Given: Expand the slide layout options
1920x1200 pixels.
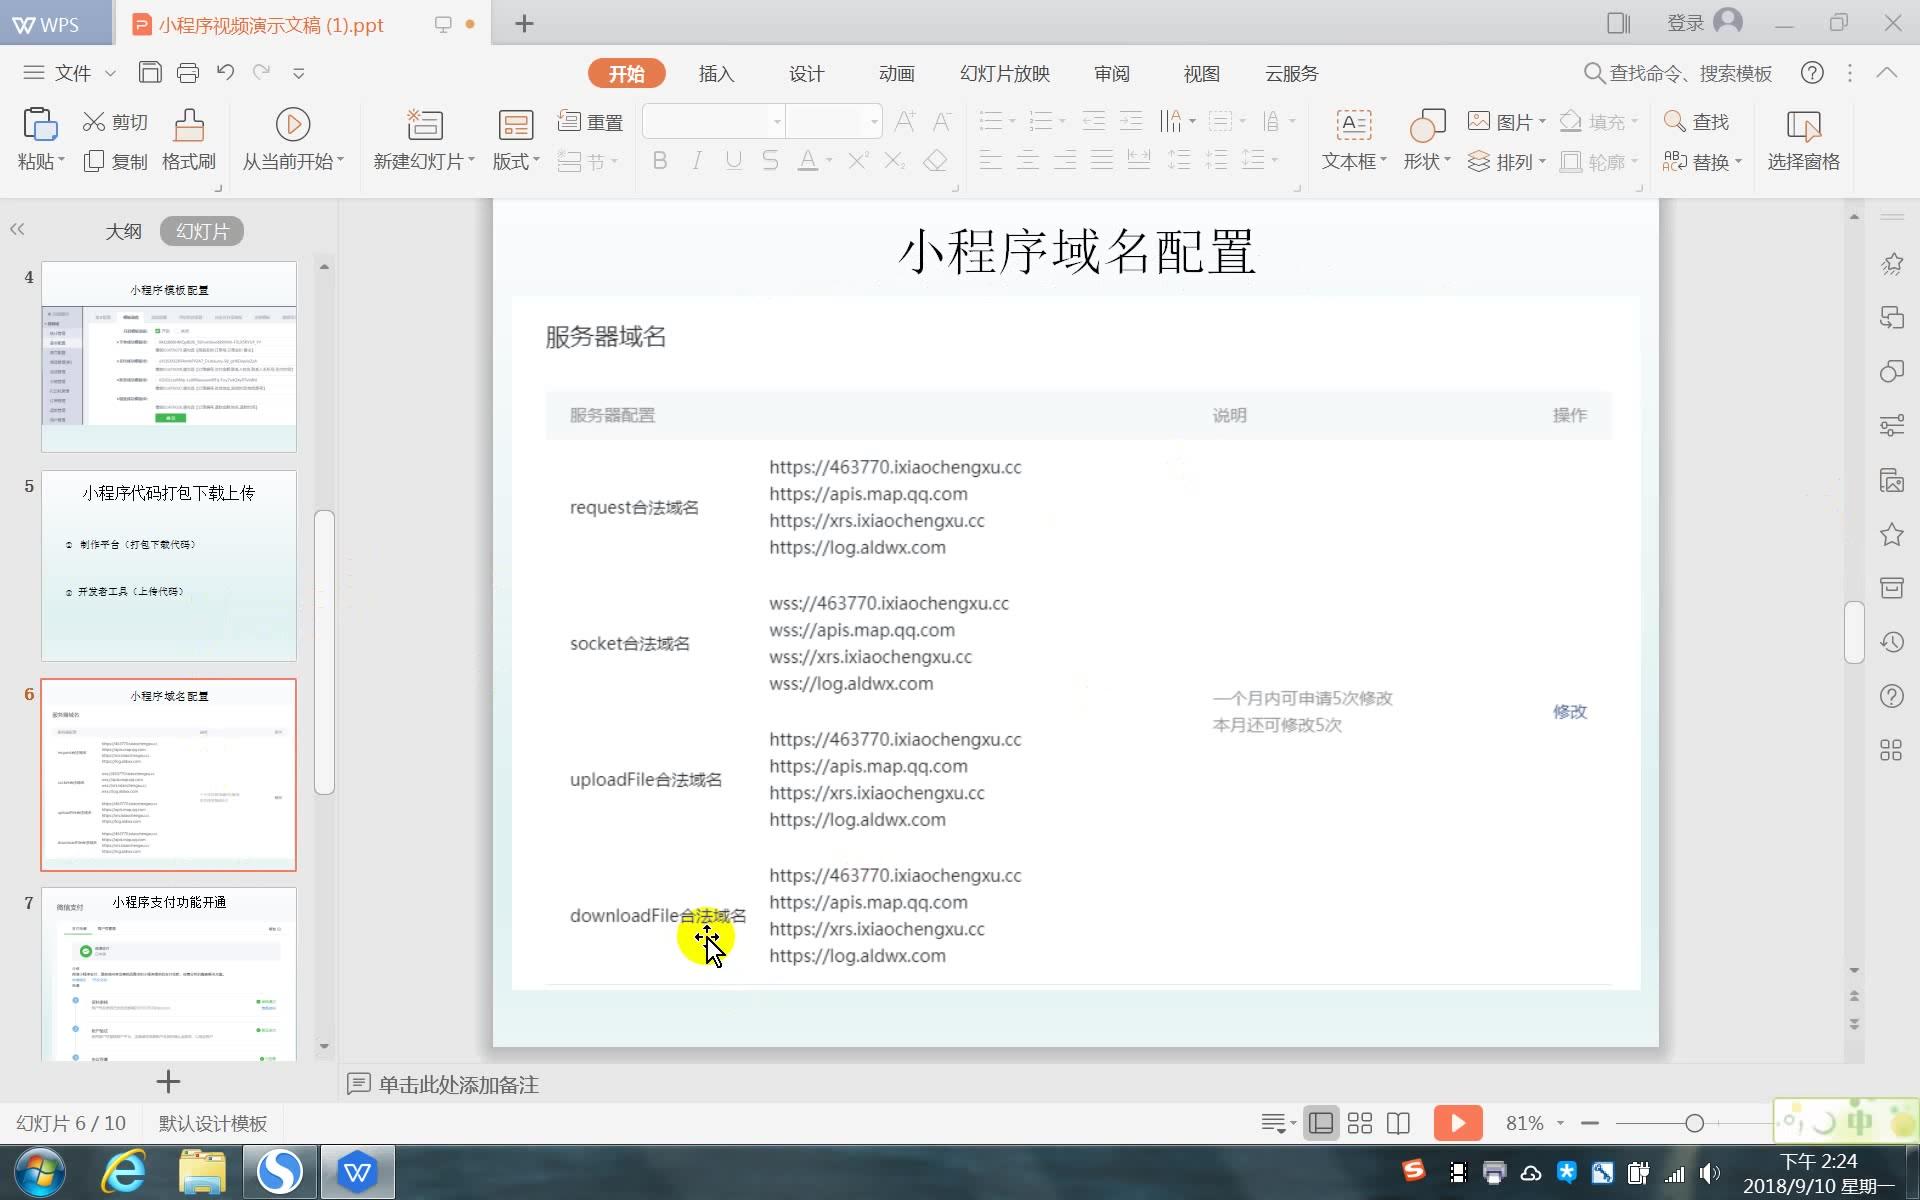Looking at the screenshot, I should (x=514, y=140).
